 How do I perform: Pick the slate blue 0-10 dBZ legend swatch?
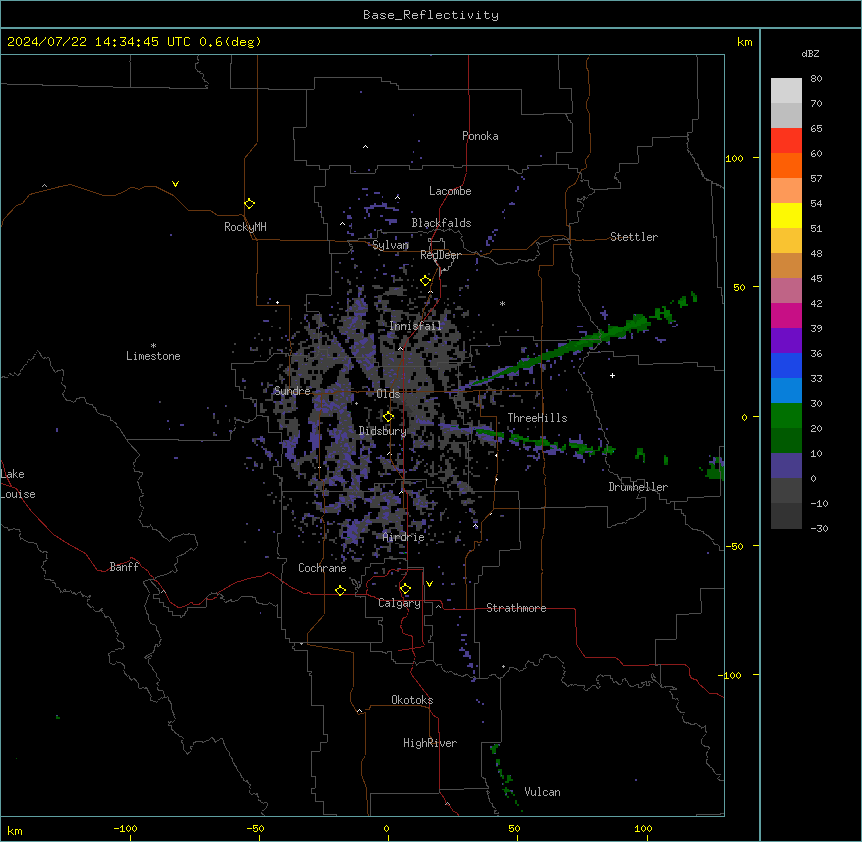coord(786,466)
